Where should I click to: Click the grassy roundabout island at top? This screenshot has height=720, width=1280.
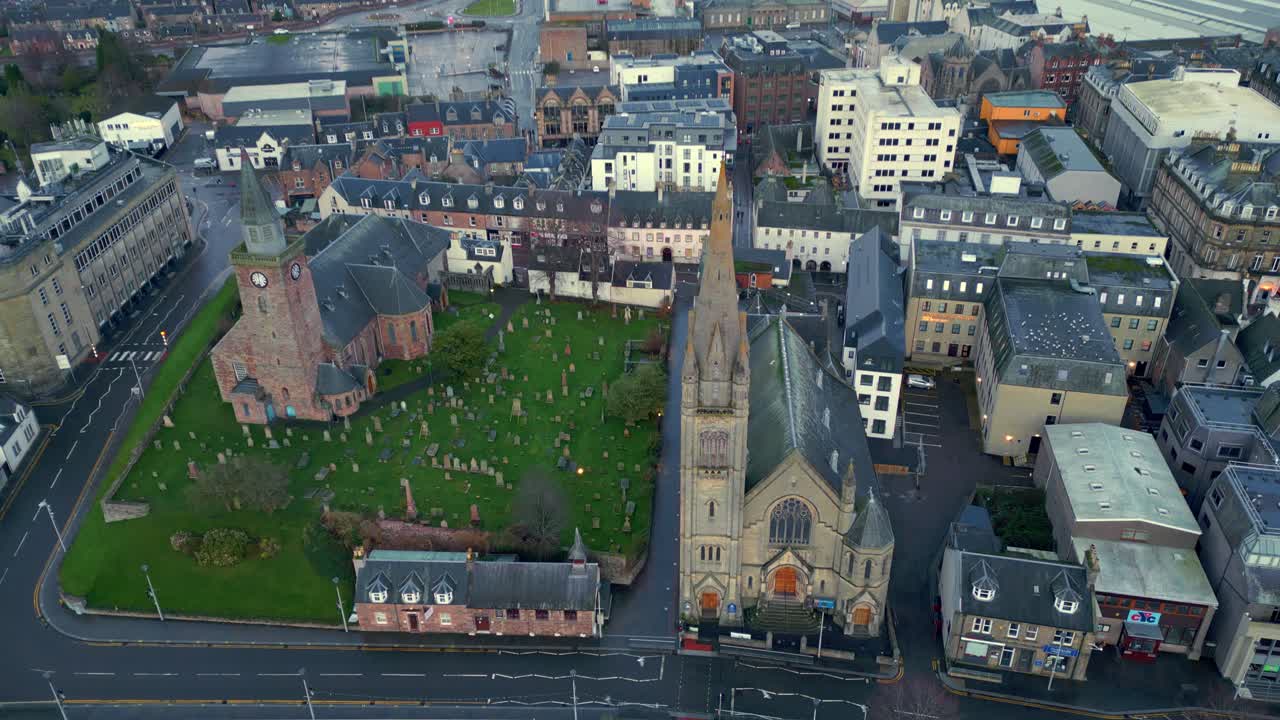[x=490, y=8]
